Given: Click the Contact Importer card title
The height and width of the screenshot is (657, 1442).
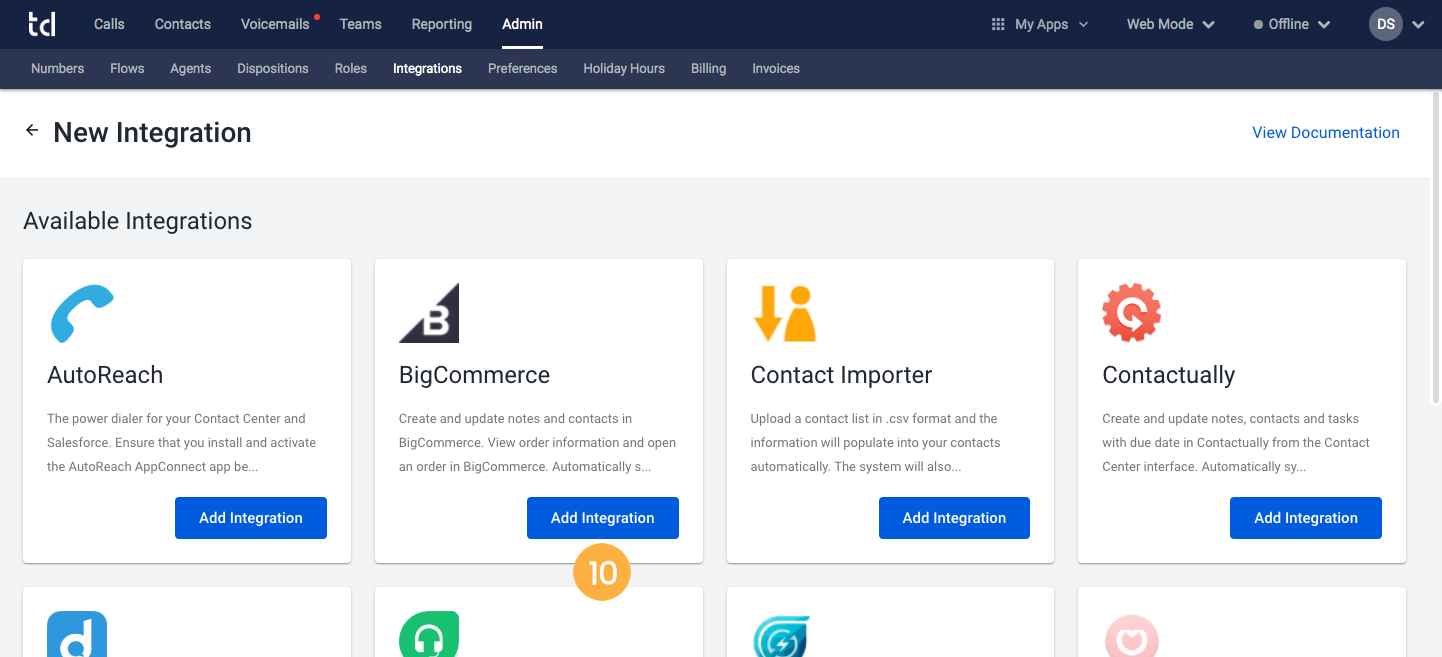Looking at the screenshot, I should click(x=841, y=375).
